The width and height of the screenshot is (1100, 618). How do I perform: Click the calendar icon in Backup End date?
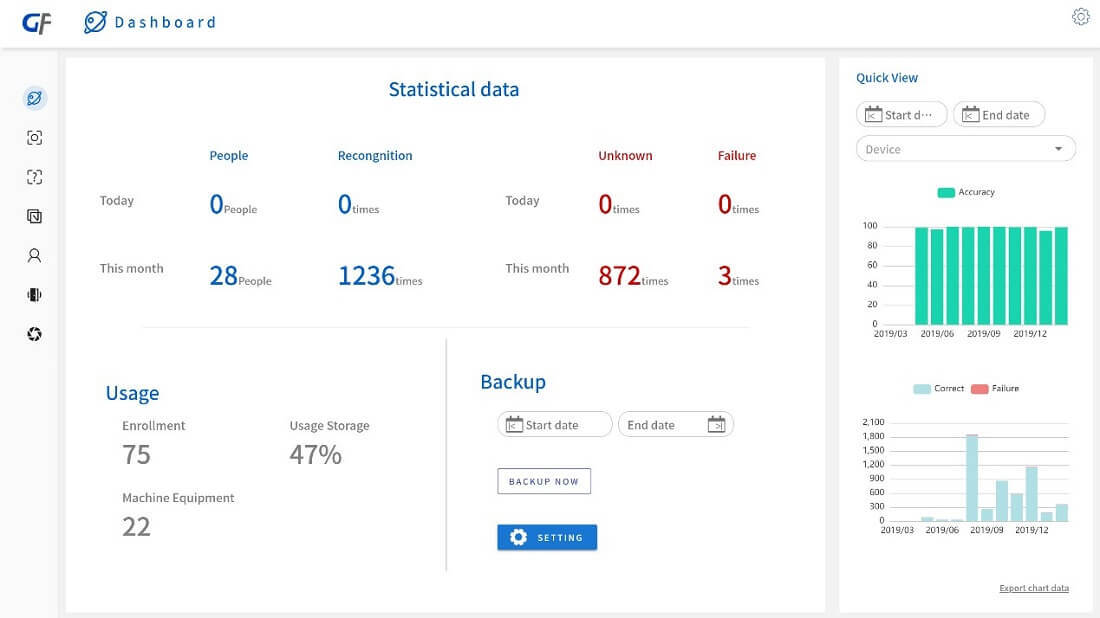coord(716,424)
